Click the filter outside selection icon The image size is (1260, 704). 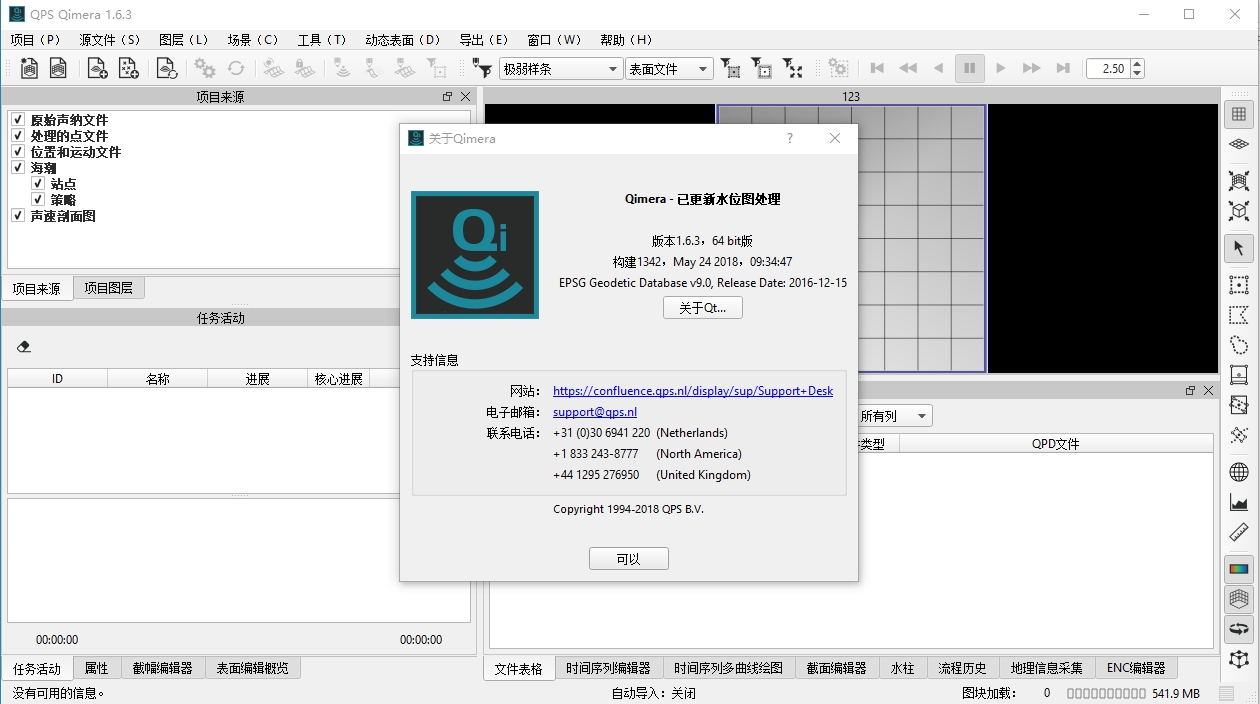coord(762,68)
